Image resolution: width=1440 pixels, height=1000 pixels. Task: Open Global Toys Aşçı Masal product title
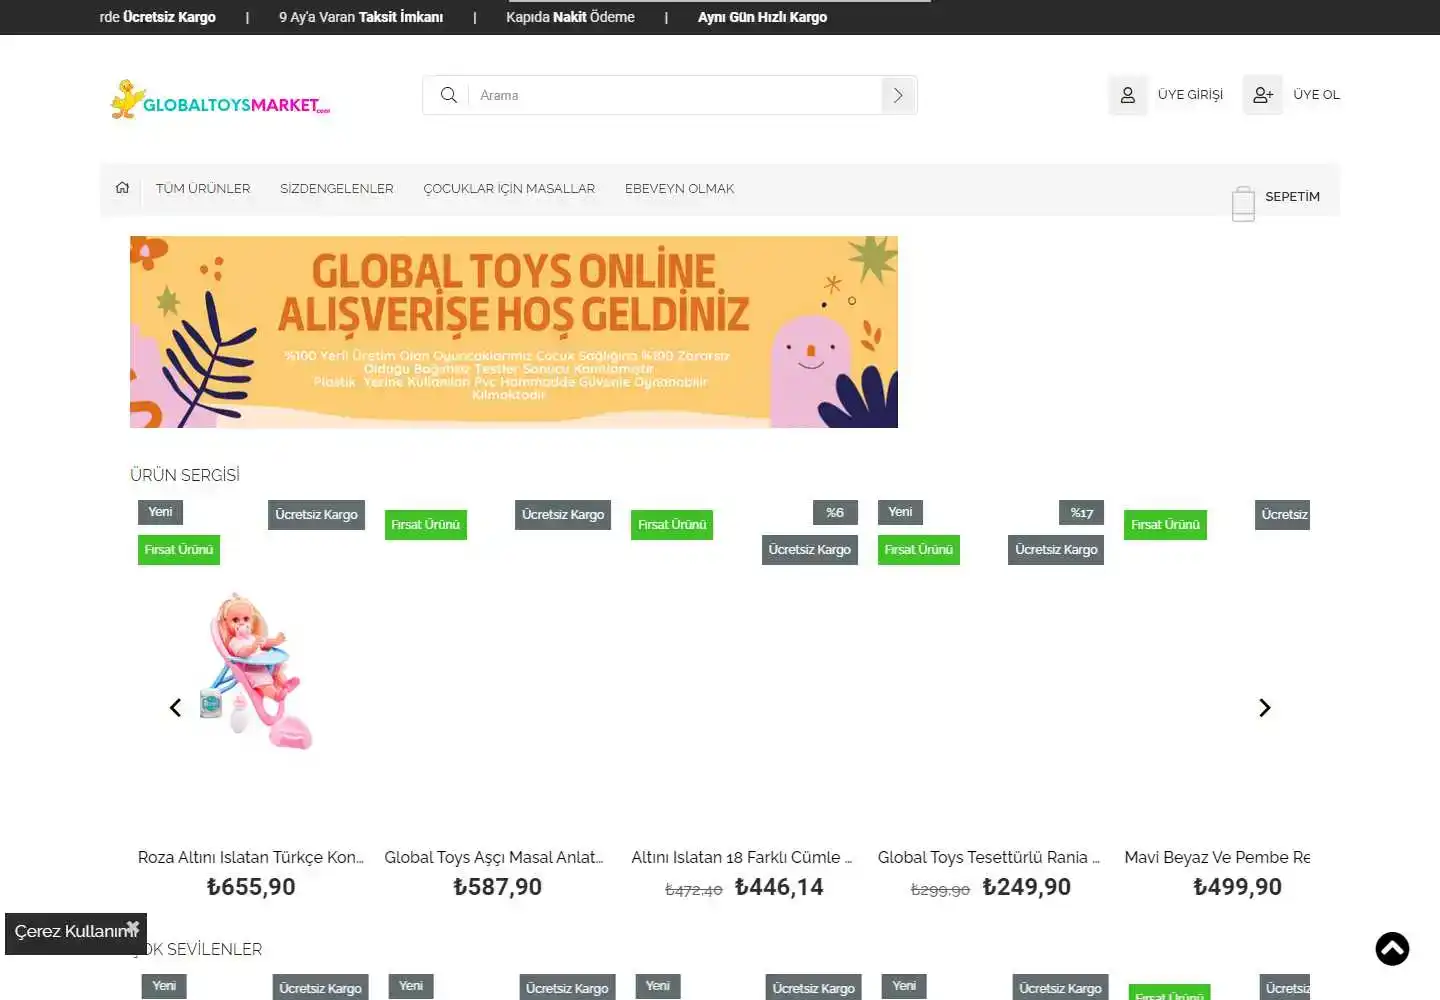point(494,857)
